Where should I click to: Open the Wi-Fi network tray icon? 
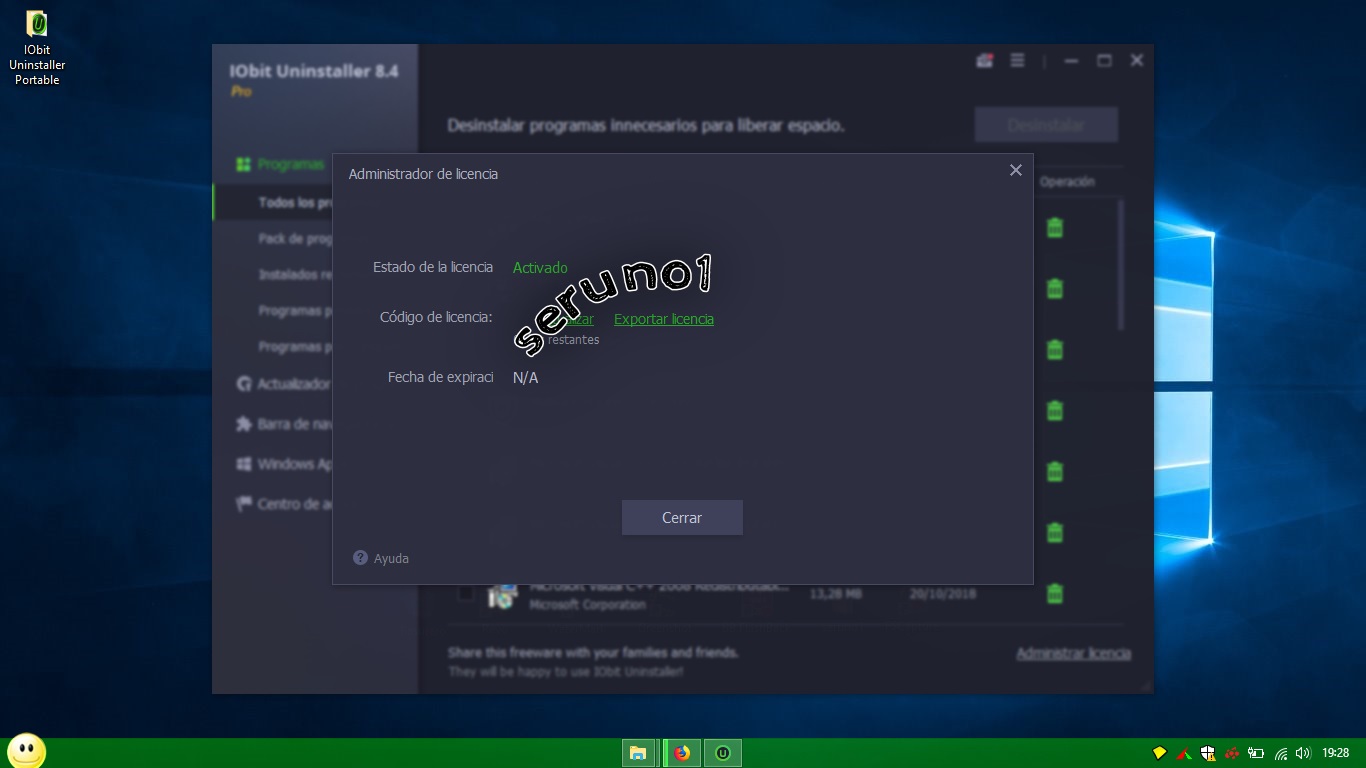coord(1280,753)
